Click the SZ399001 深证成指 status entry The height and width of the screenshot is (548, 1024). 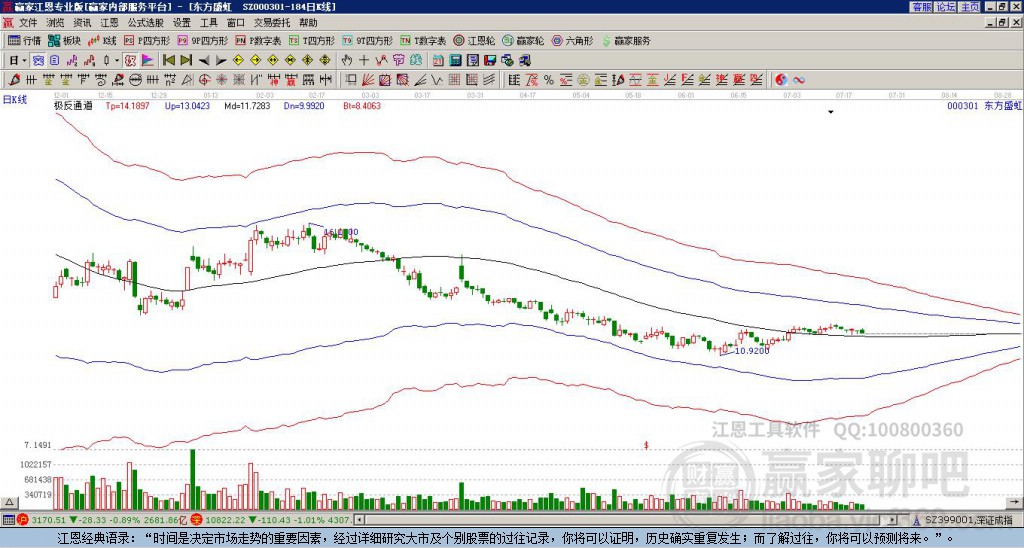[x=969, y=520]
